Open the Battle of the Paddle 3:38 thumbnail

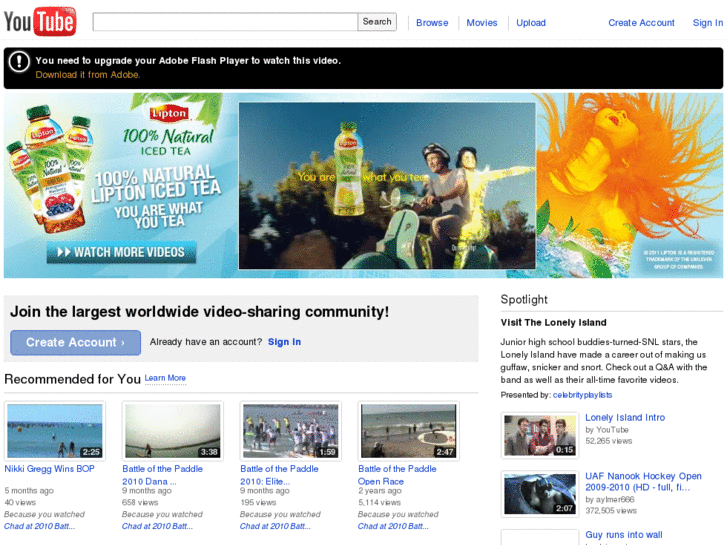click(x=172, y=431)
